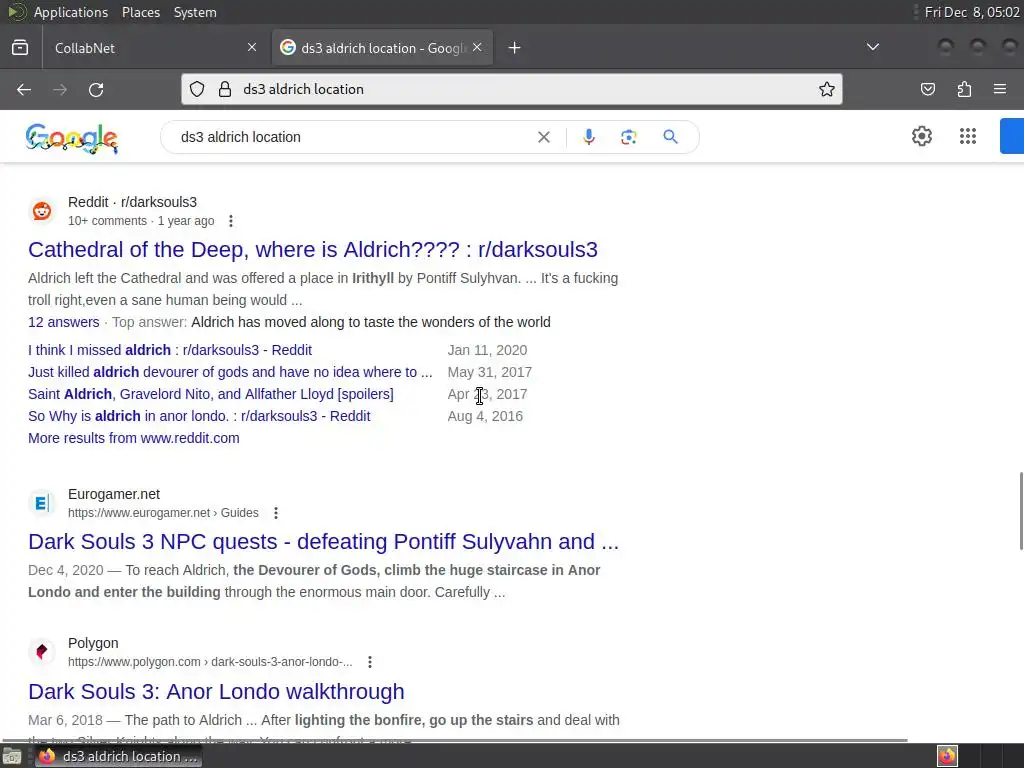
Task: Open 'Just killed aldrich devourer' link
Action: (x=230, y=372)
